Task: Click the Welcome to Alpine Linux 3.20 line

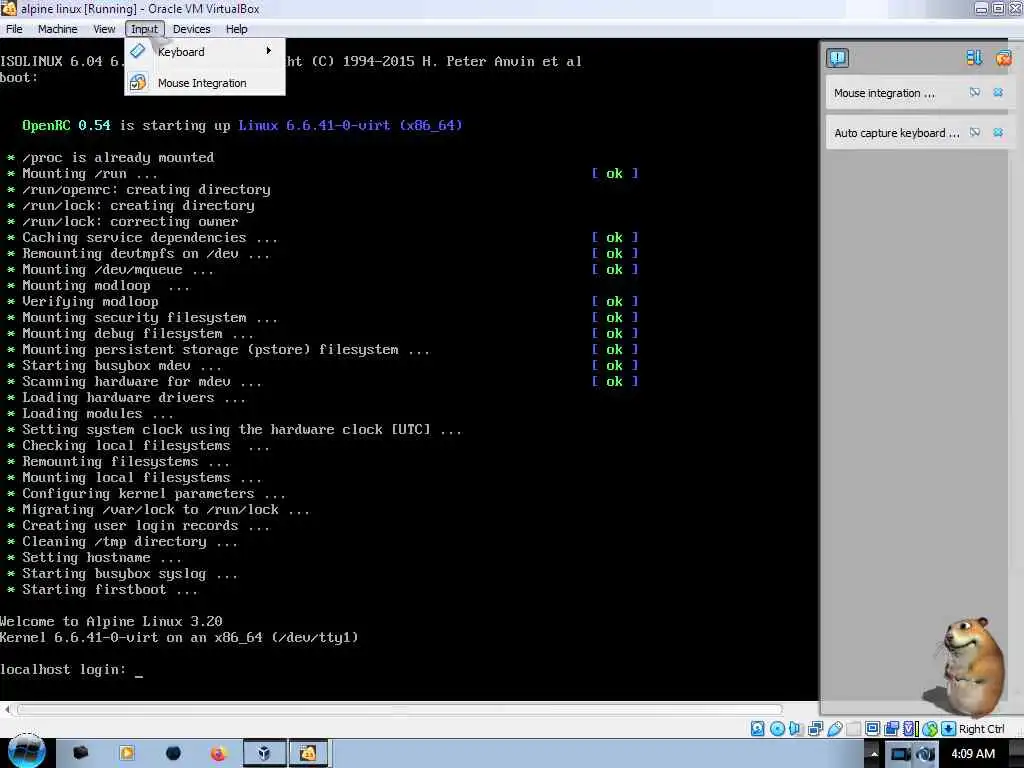Action: point(111,621)
